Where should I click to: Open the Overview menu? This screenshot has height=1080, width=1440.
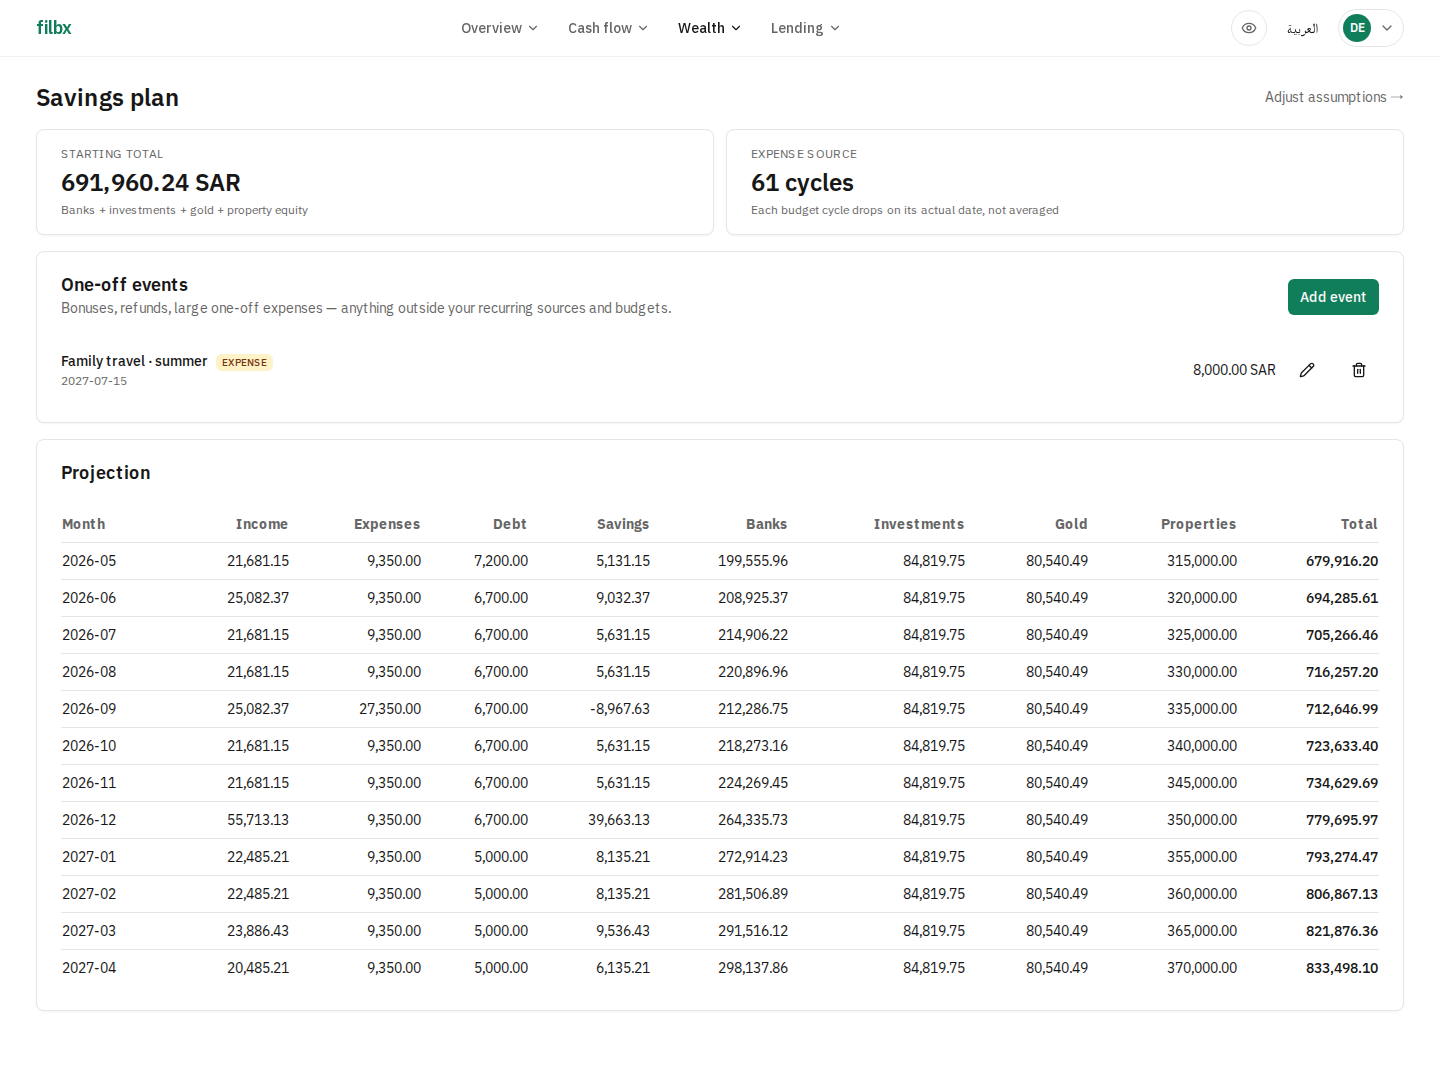pos(499,28)
